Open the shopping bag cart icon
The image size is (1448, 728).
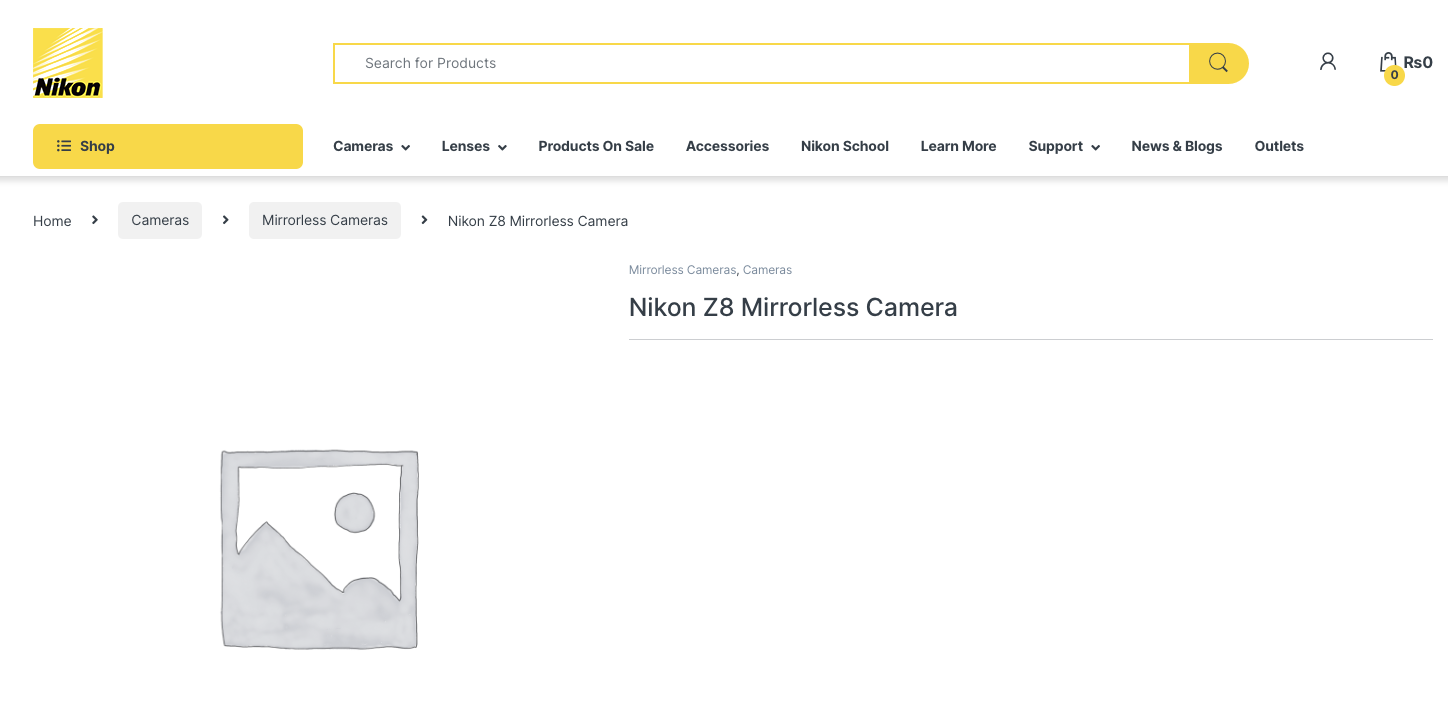pos(1388,62)
